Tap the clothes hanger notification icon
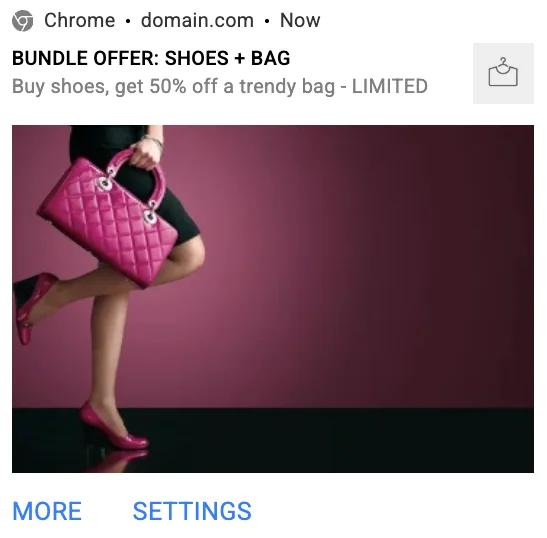 click(x=503, y=73)
